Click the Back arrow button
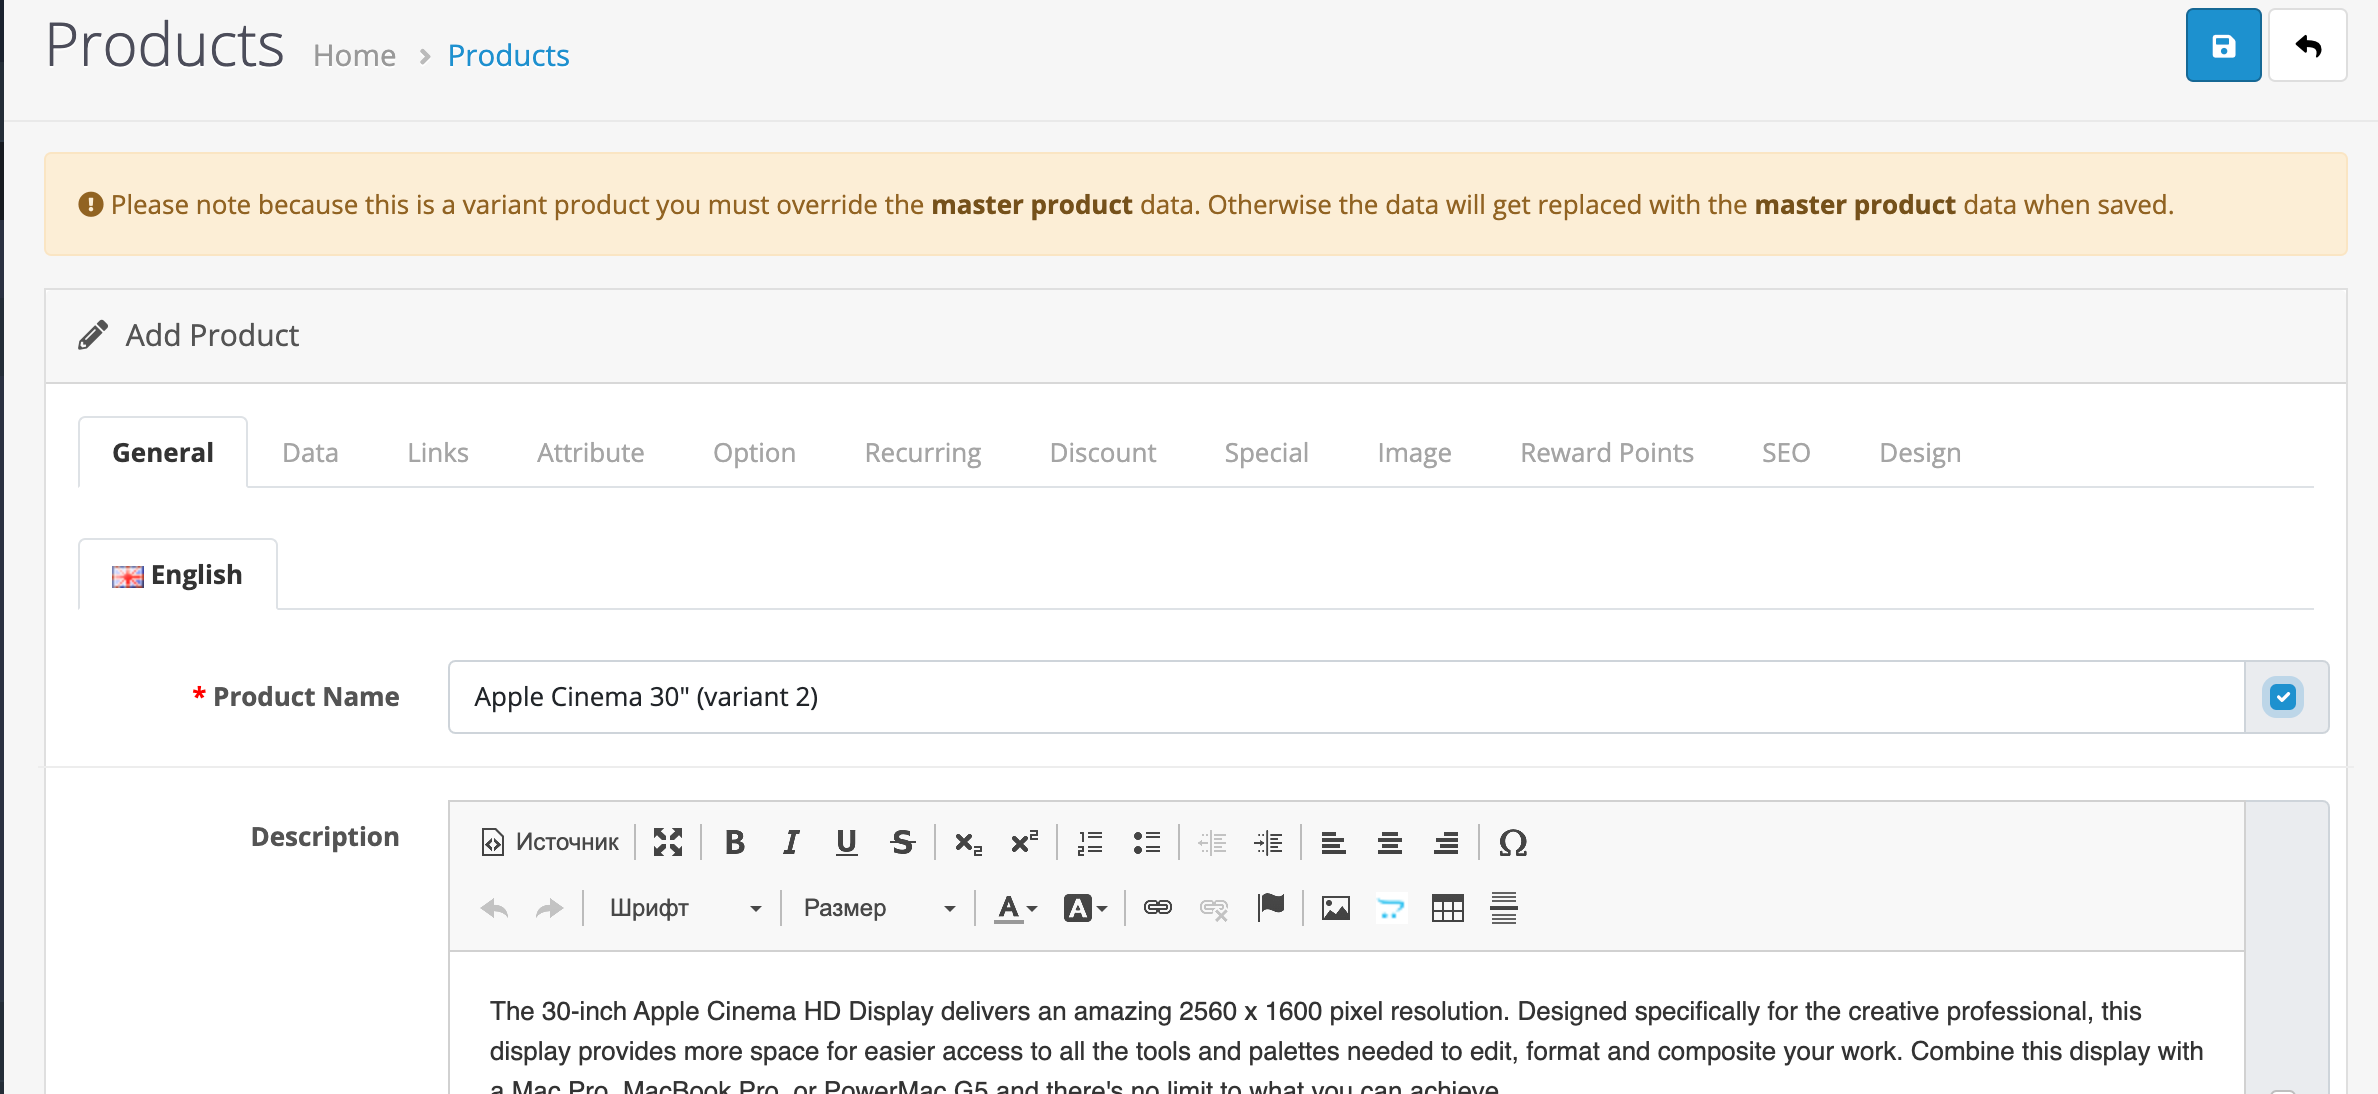2378x1094 pixels. tap(2307, 46)
